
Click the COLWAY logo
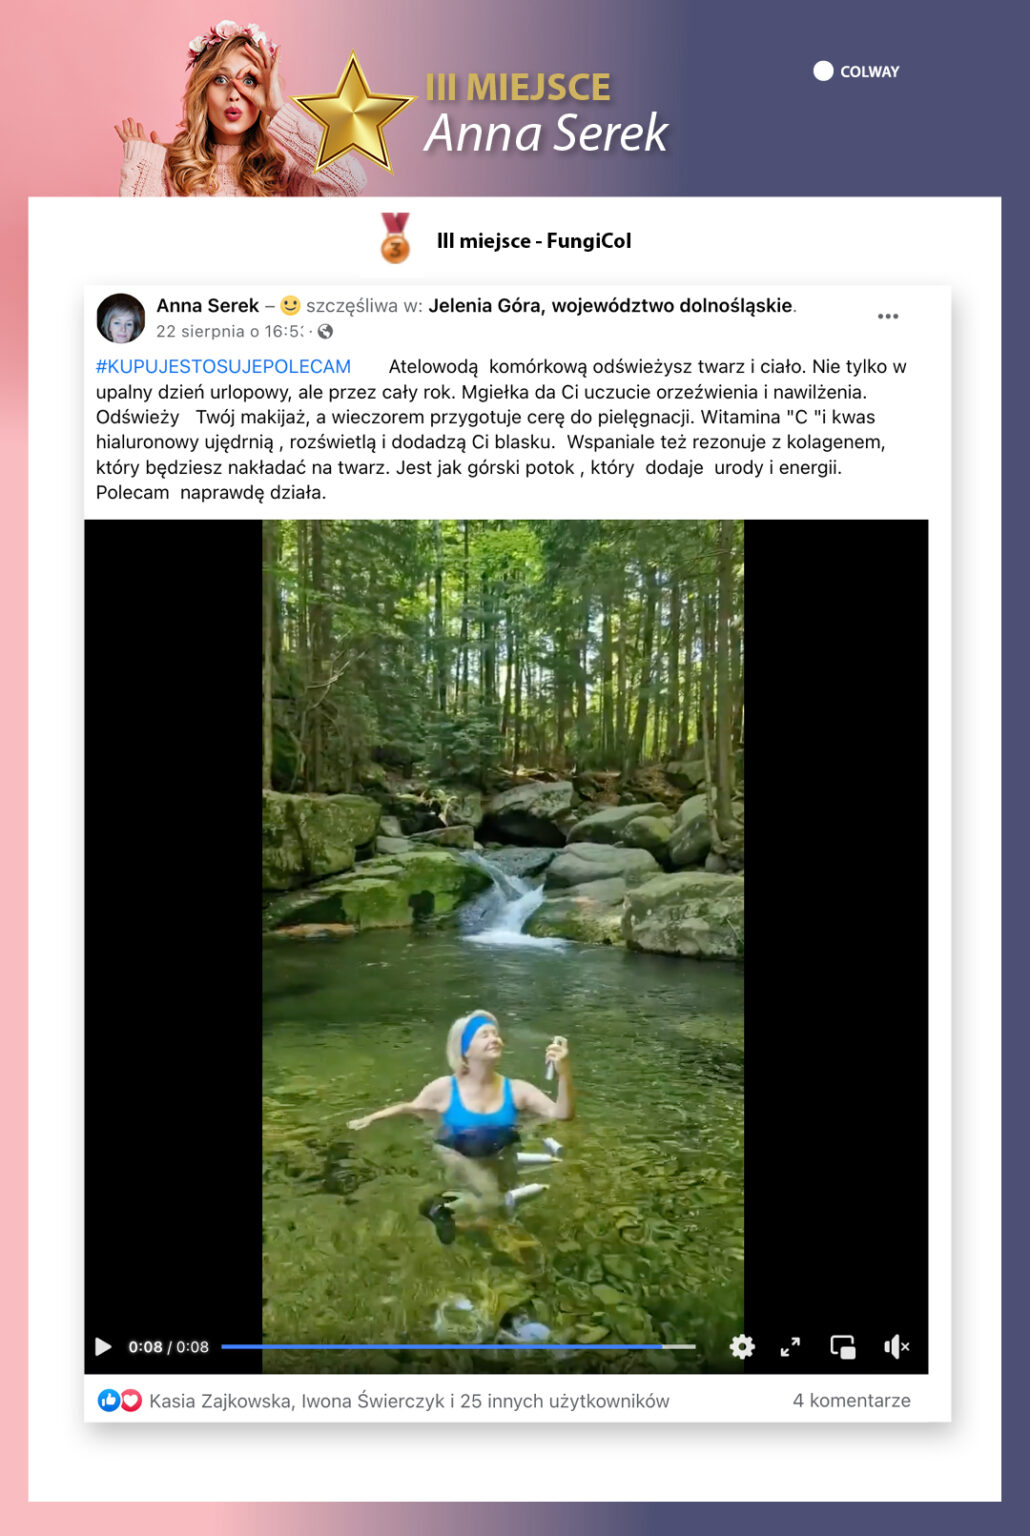pyautogui.click(x=856, y=71)
